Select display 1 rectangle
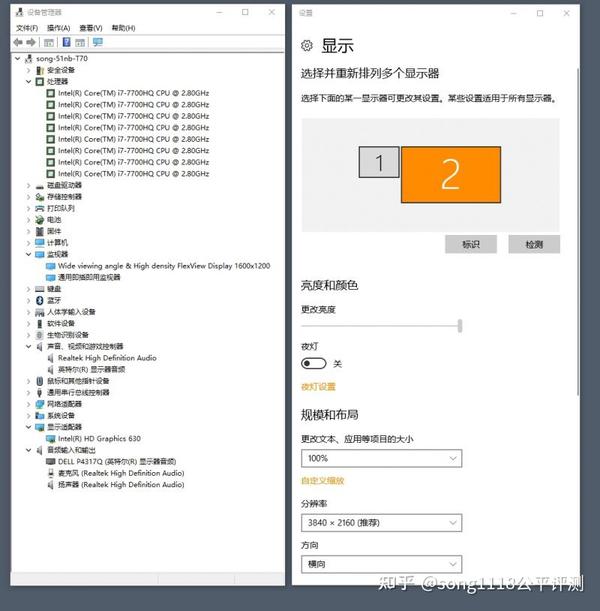 (379, 162)
